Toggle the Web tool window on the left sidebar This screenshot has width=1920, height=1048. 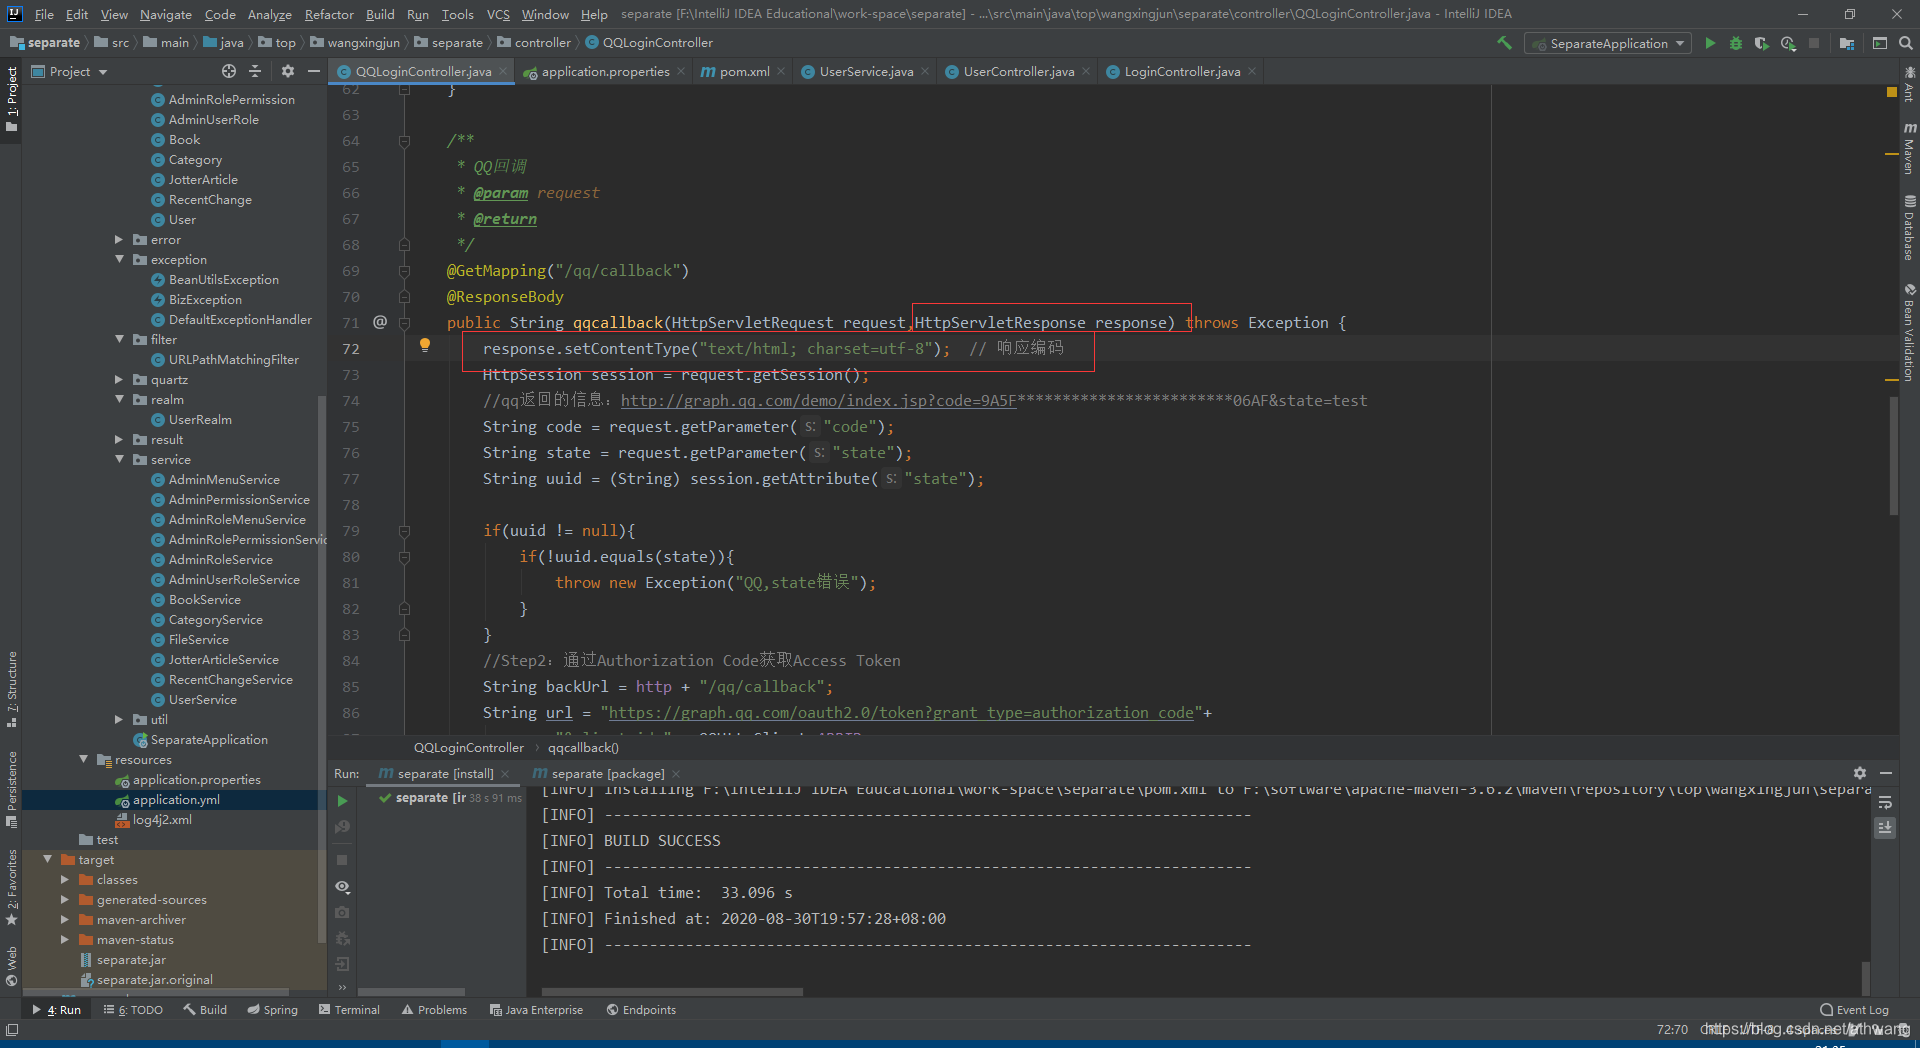tap(11, 966)
